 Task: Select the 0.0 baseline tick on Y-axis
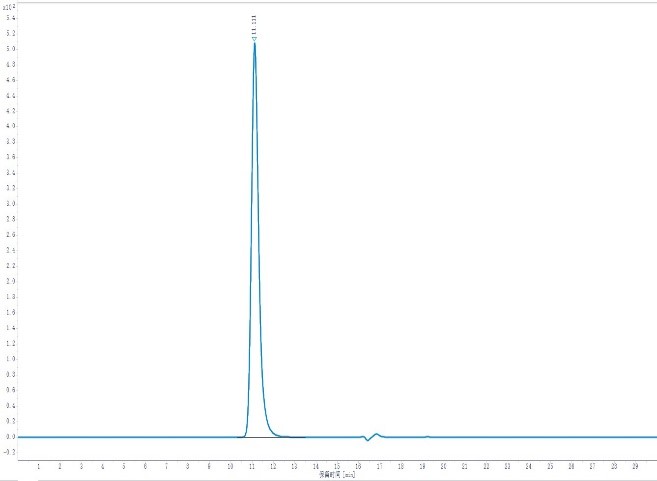[x=9, y=437]
